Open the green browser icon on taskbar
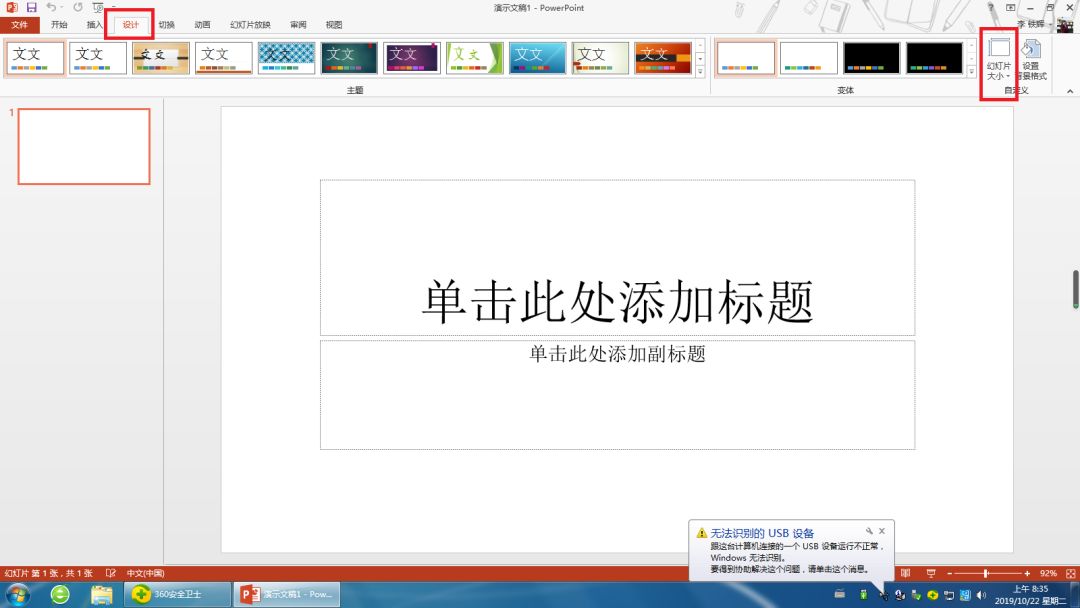 (x=60, y=594)
